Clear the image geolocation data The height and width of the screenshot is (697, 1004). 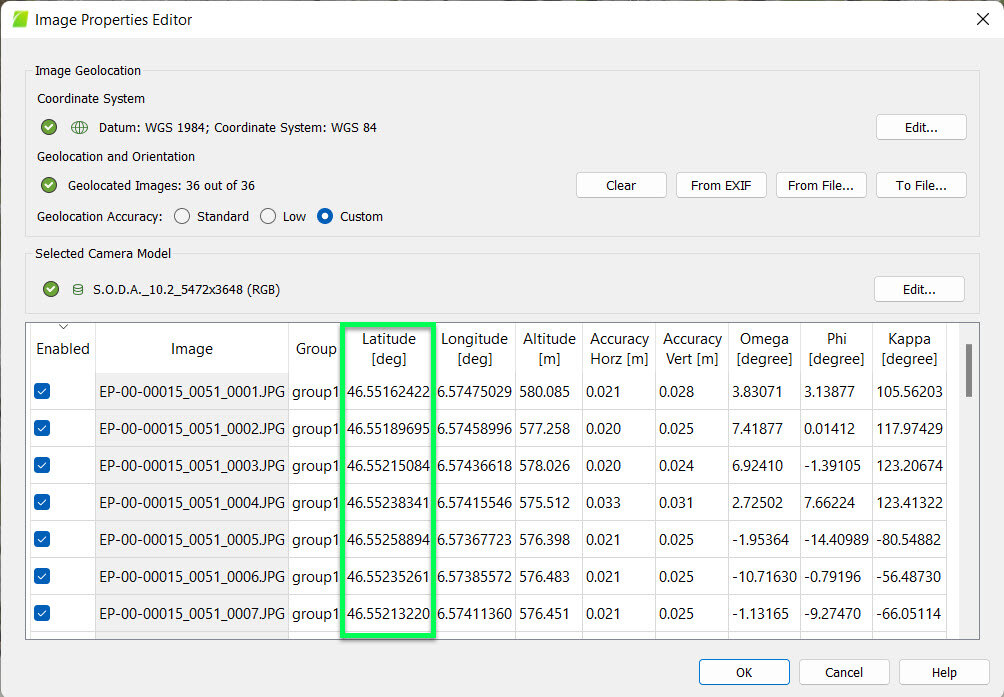tap(620, 184)
